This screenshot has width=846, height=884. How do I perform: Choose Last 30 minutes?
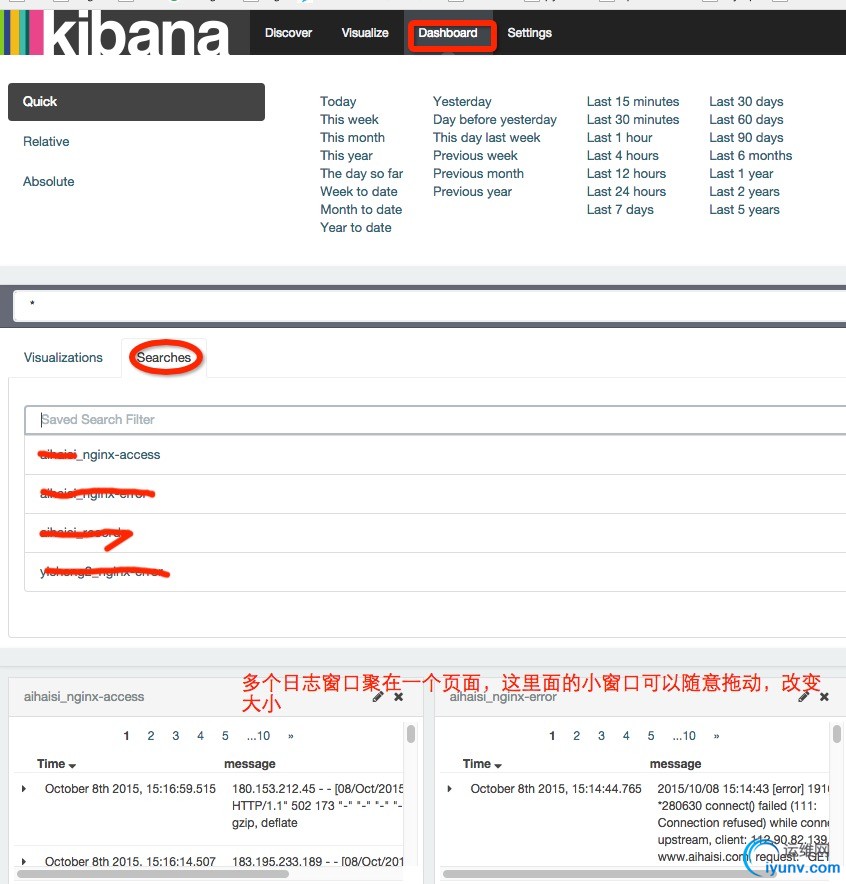tap(633, 120)
